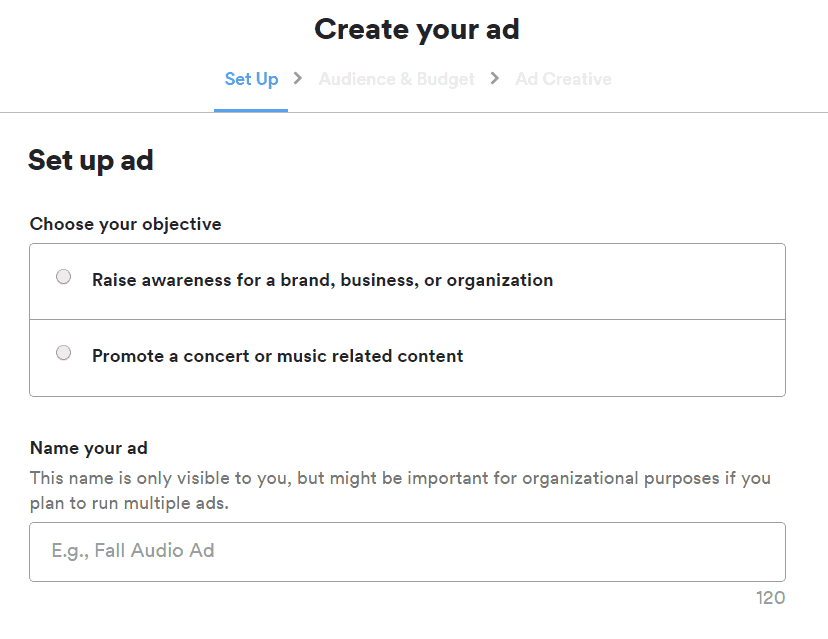Click the ad naming helper text
828x639 pixels.
tap(399, 488)
